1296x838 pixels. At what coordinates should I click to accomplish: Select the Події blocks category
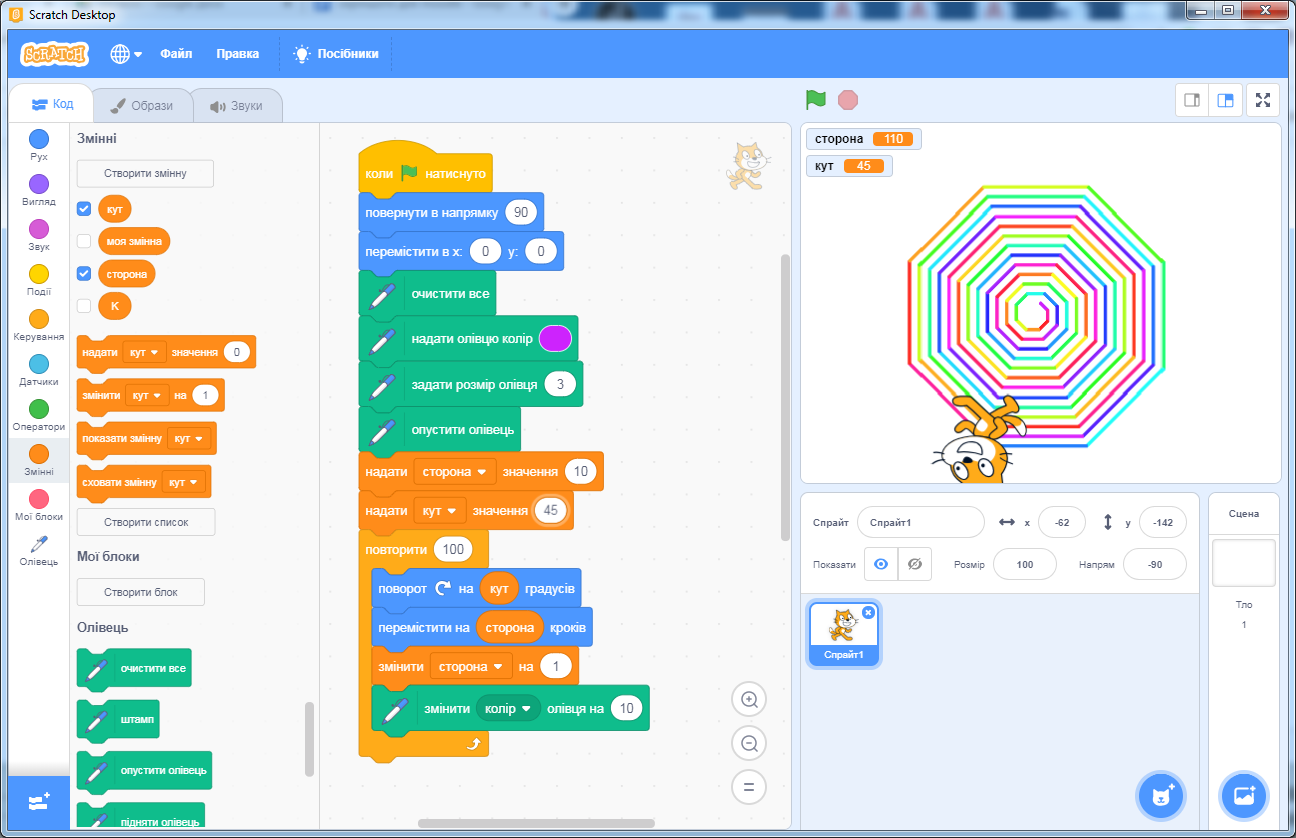coord(39,281)
